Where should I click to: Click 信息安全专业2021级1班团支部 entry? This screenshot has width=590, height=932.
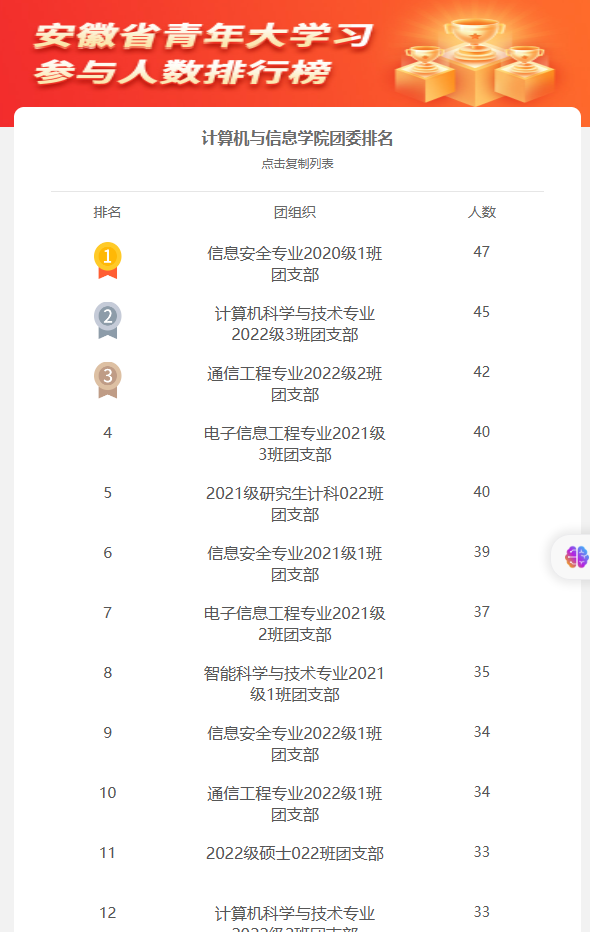(295, 564)
